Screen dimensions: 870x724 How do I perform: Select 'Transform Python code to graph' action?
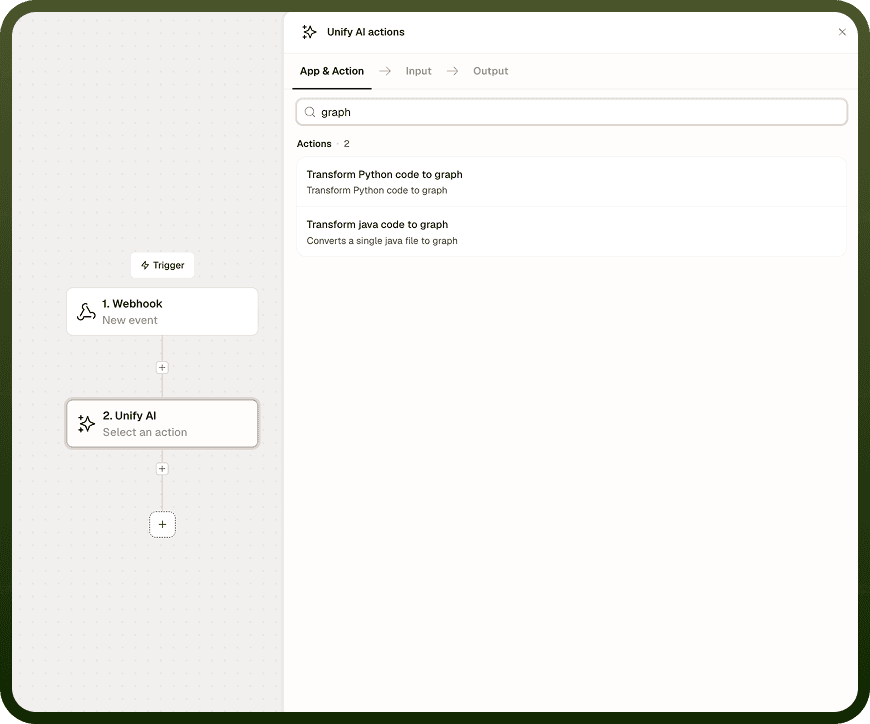(x=571, y=182)
